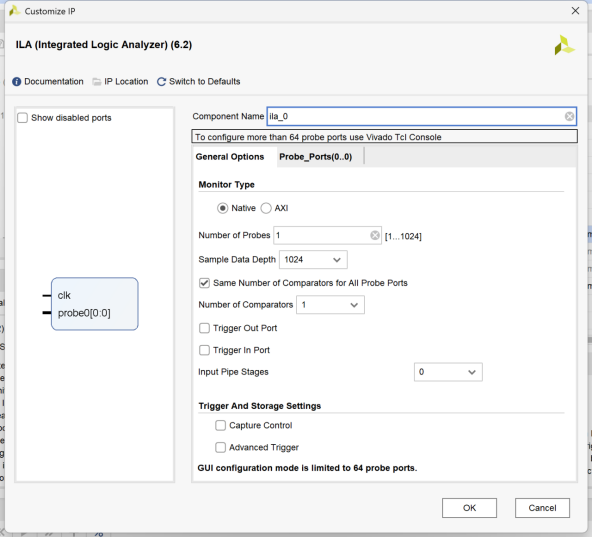Enable the Capture Control checkbox
The height and width of the screenshot is (537, 592).
click(x=220, y=426)
